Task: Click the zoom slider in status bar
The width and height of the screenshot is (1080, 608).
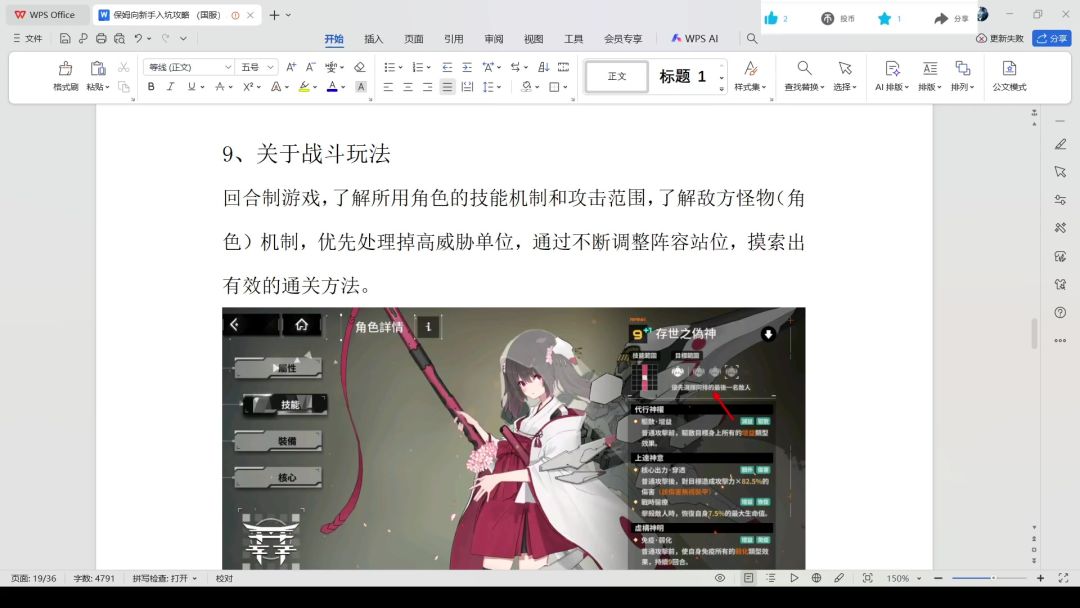Action: tap(988, 578)
